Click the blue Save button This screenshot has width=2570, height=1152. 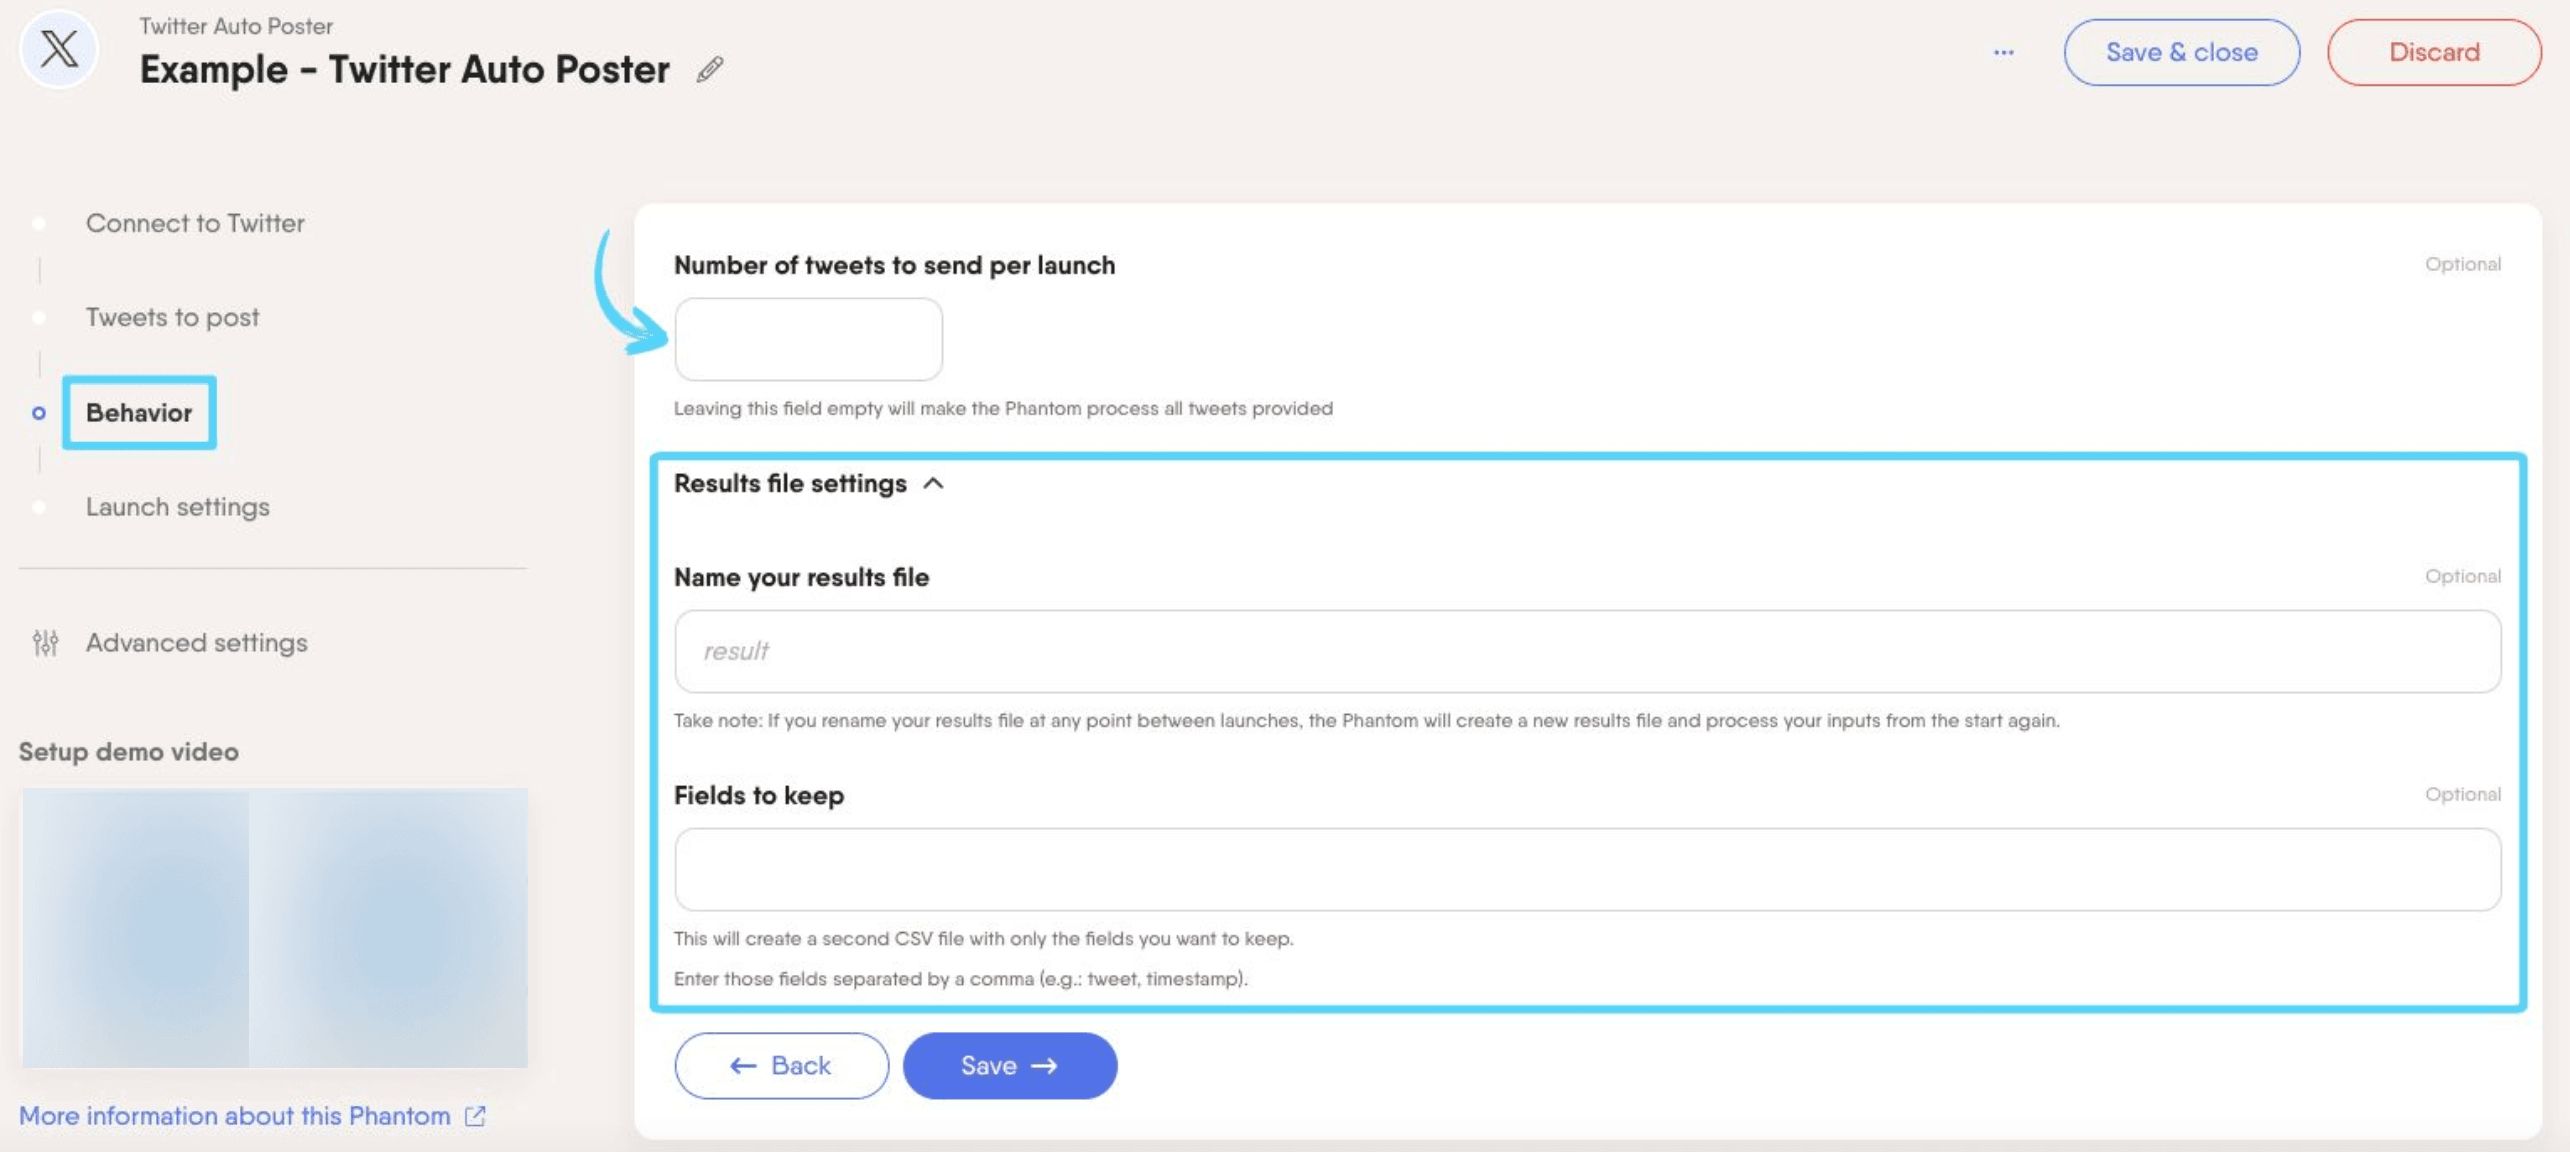[x=1010, y=1066]
